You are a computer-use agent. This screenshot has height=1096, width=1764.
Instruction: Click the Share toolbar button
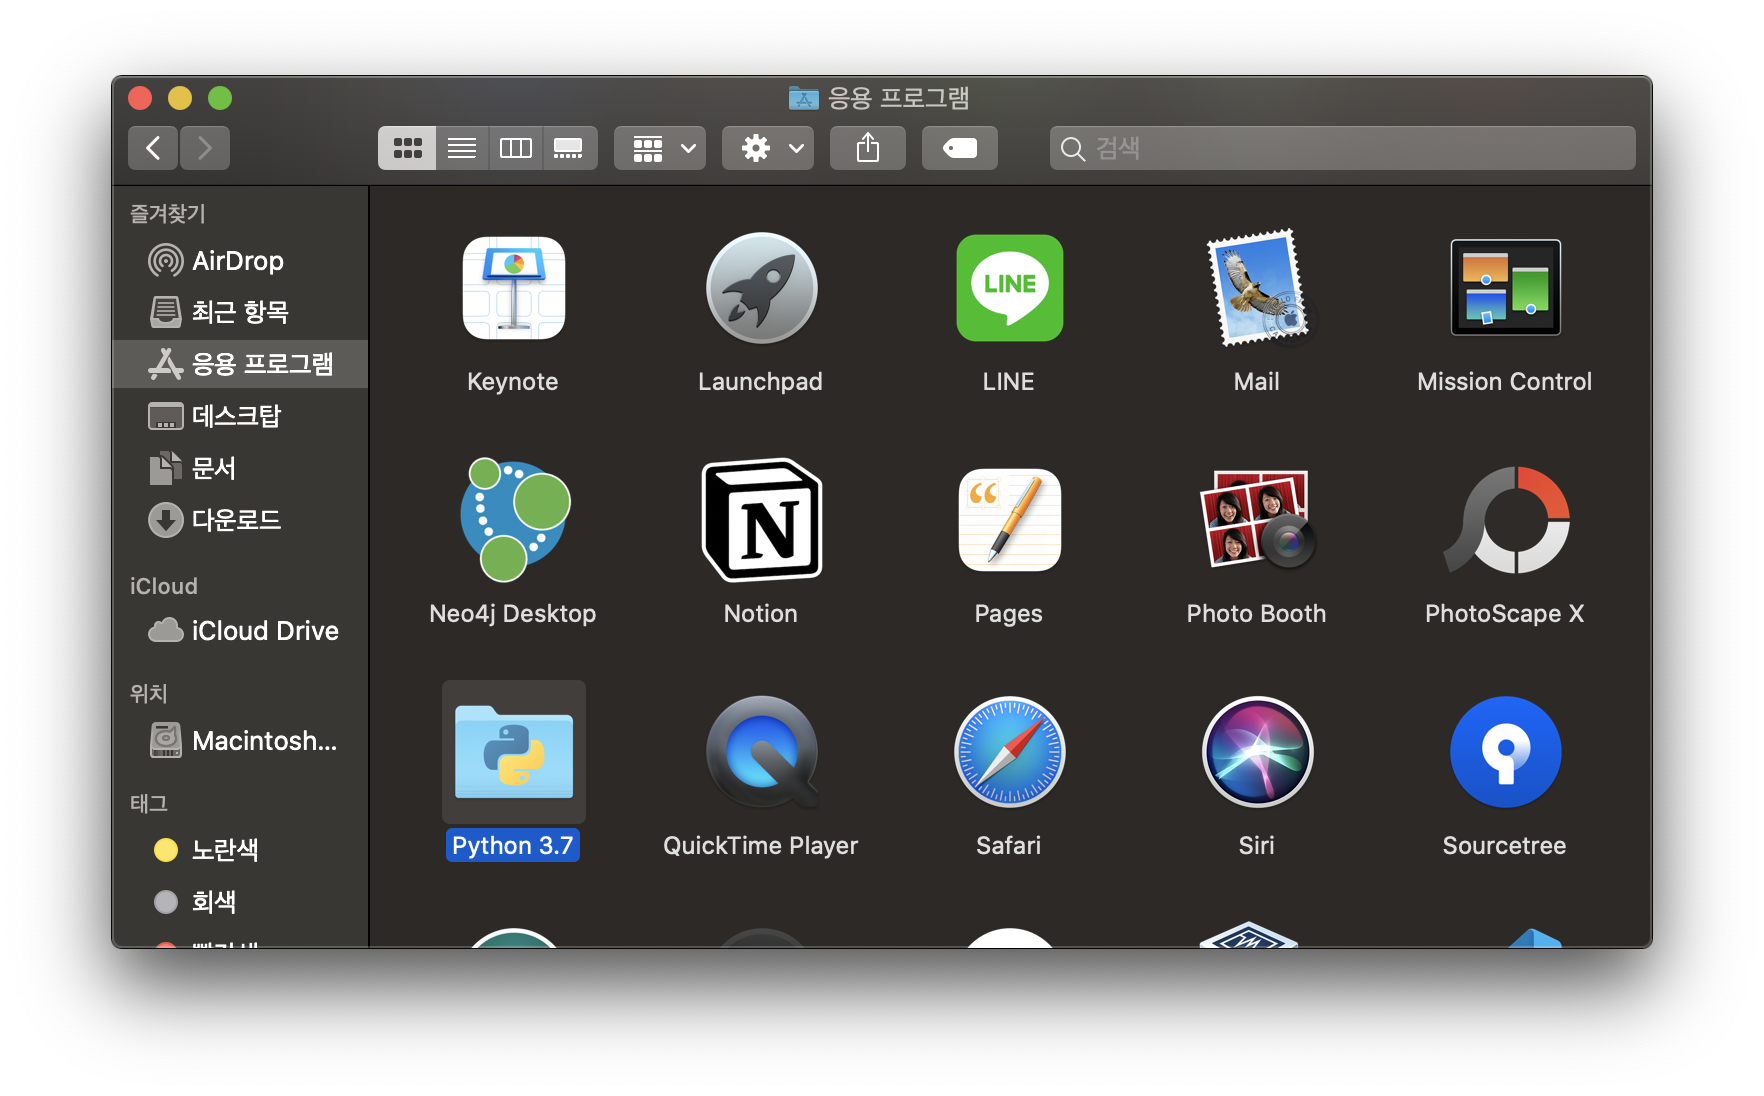coord(868,148)
